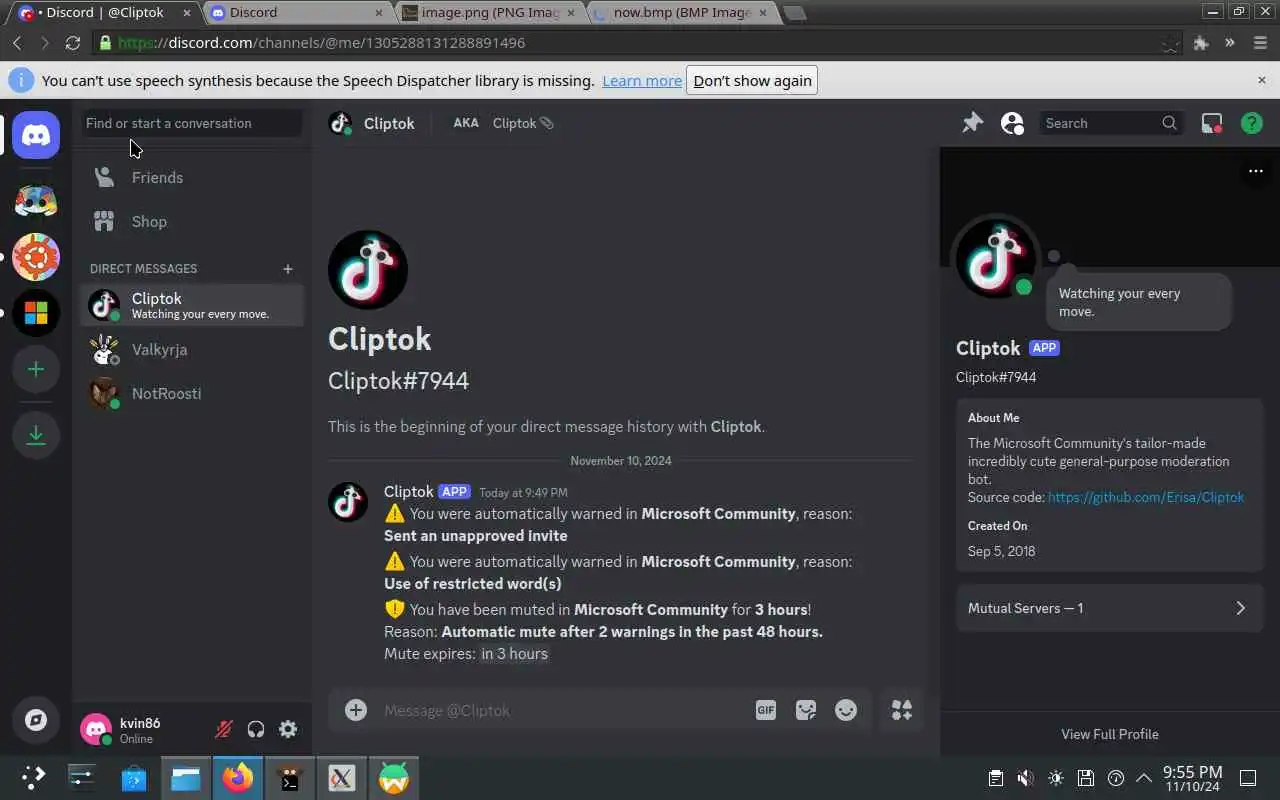
Task: Open application launcher in taskbar
Action: click(x=32, y=778)
